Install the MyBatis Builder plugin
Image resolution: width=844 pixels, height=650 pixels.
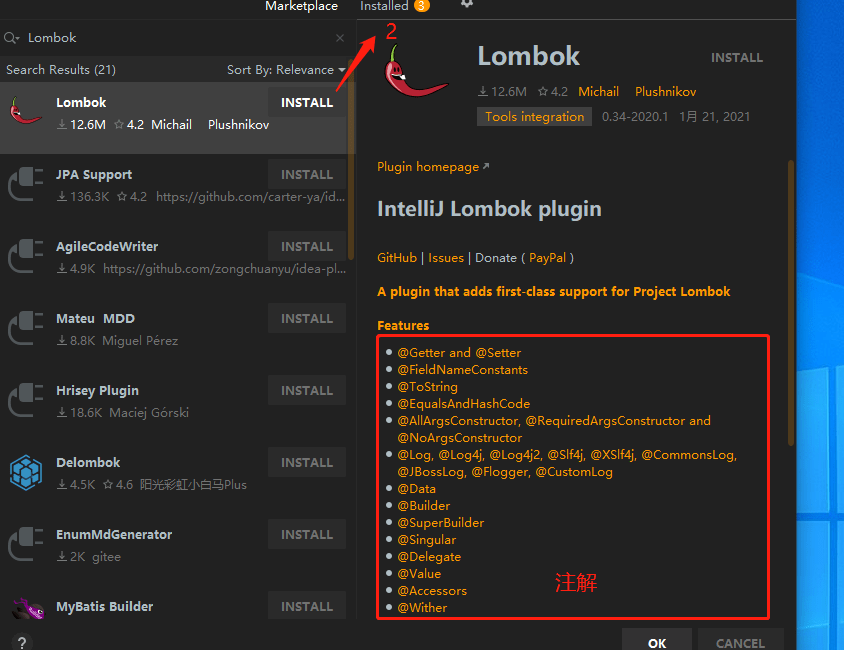(307, 606)
